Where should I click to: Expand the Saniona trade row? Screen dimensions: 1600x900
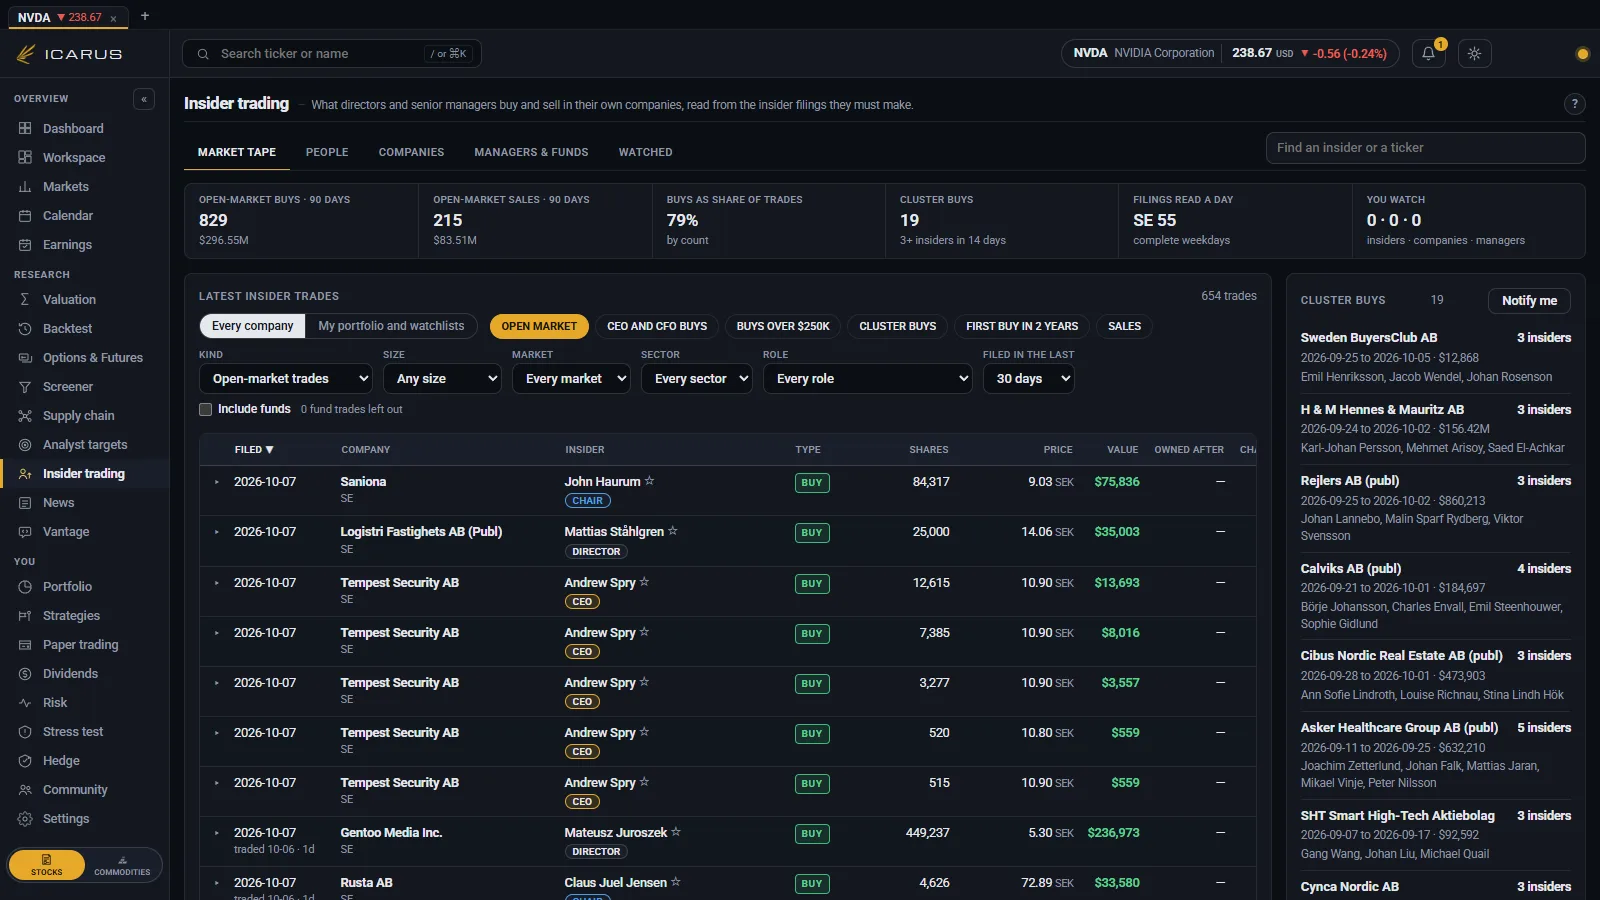click(x=217, y=482)
